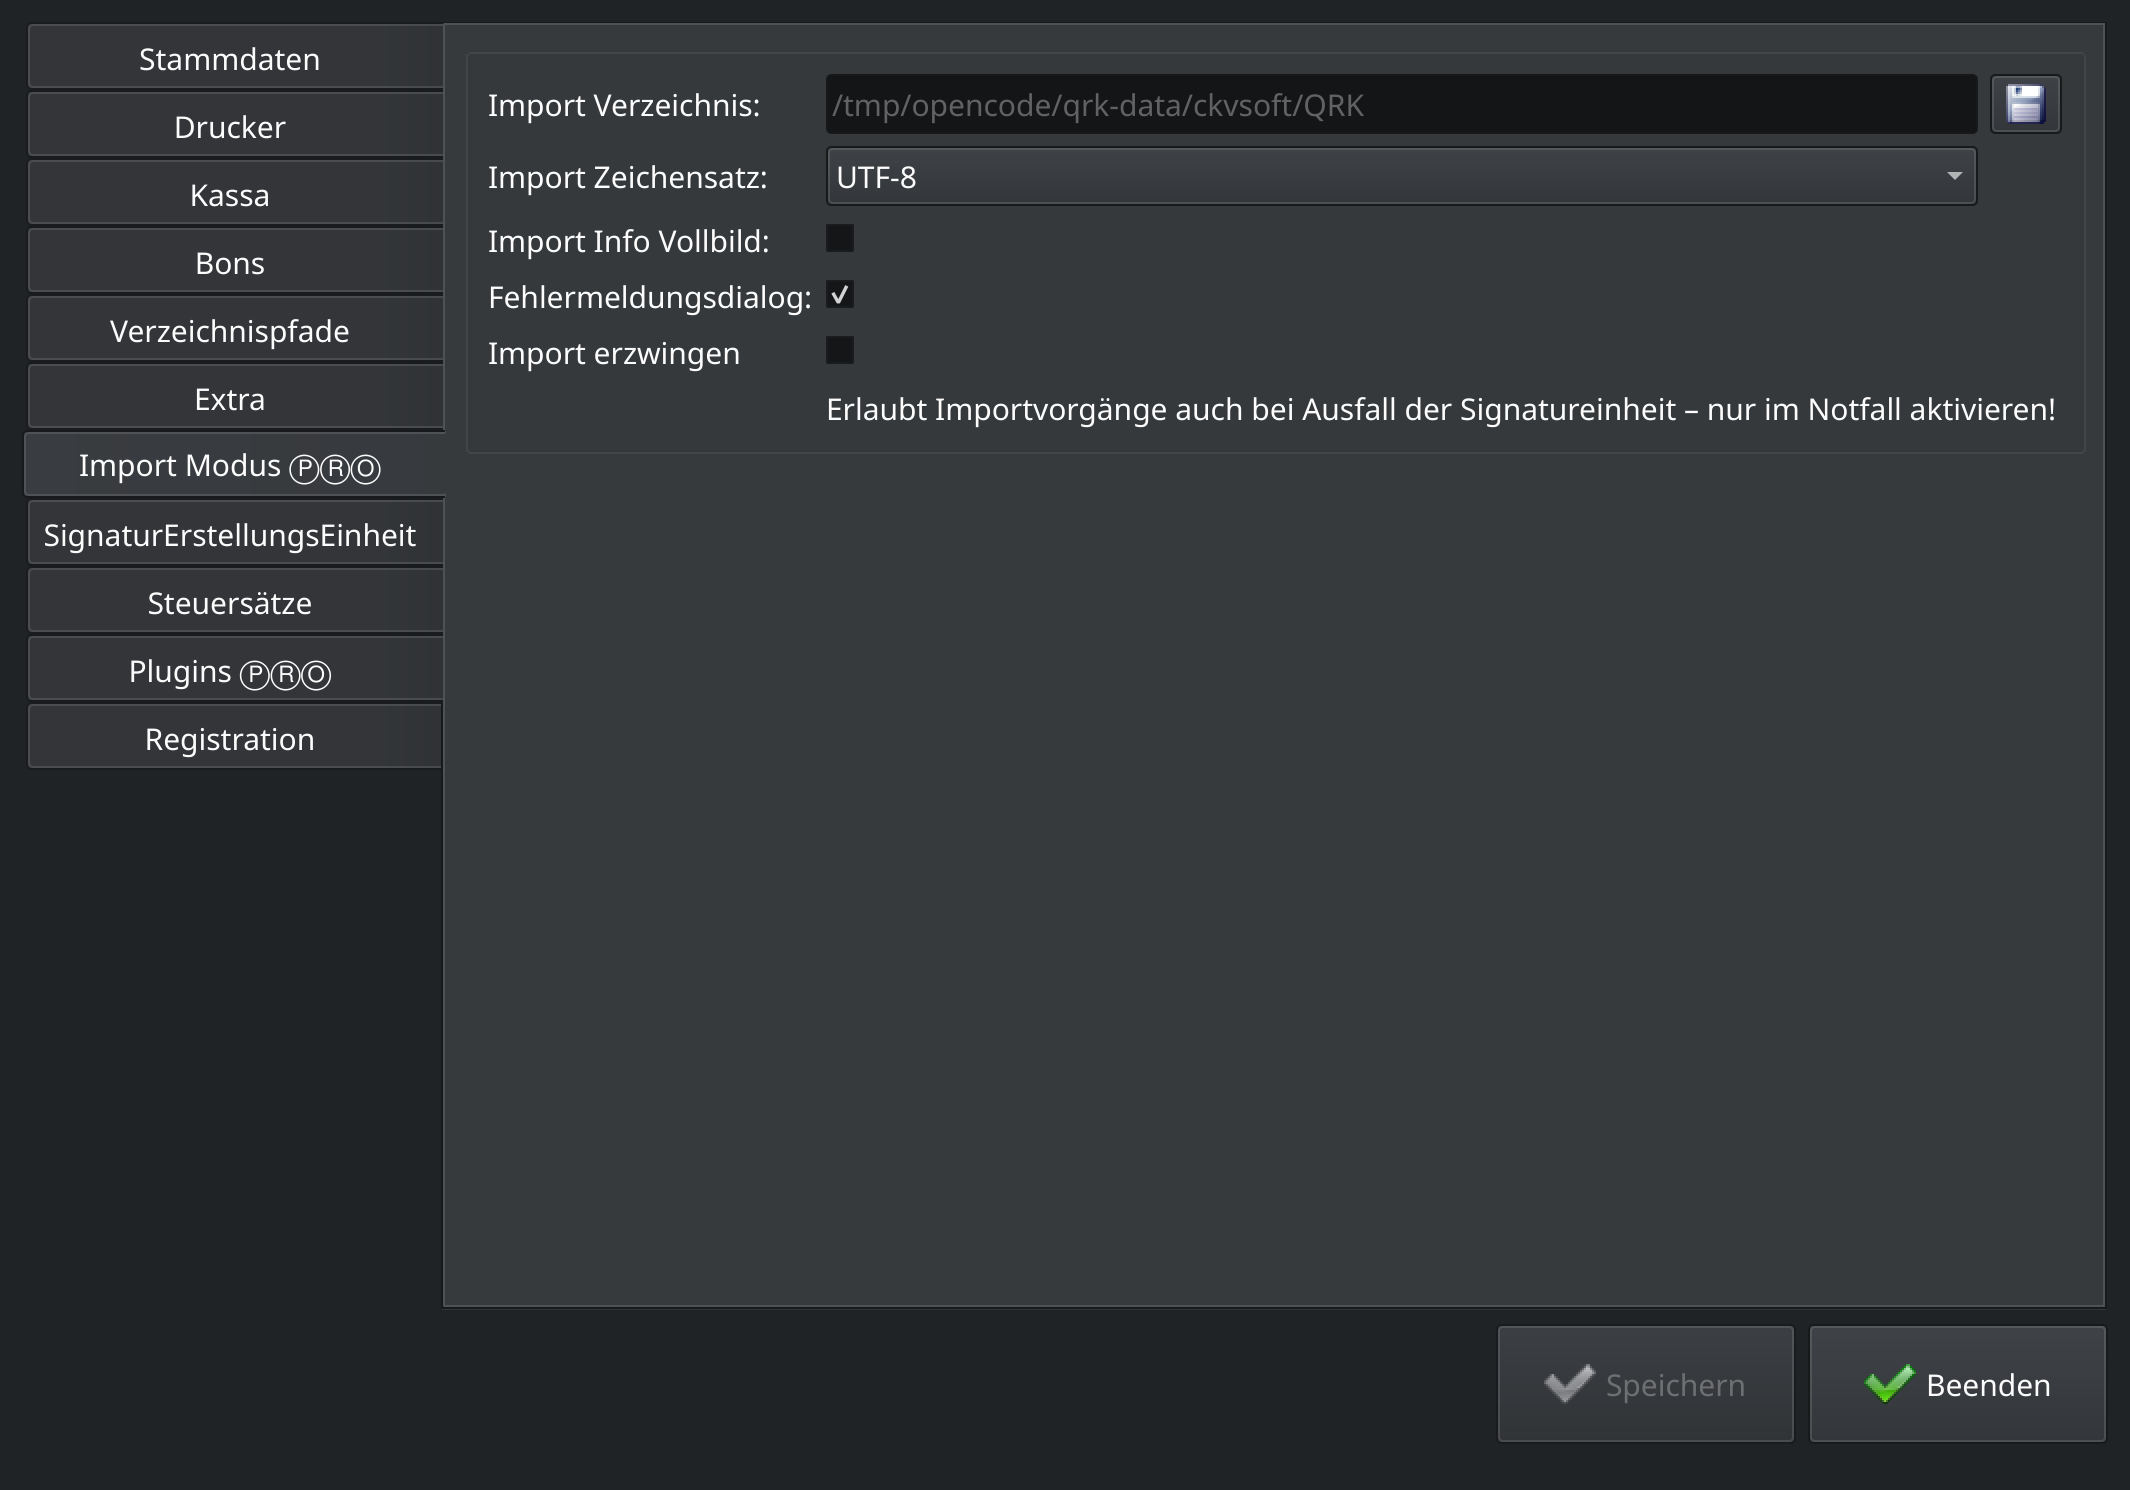Click the floppy disk browse icon
This screenshot has height=1490, width=2130.
pyautogui.click(x=2025, y=104)
